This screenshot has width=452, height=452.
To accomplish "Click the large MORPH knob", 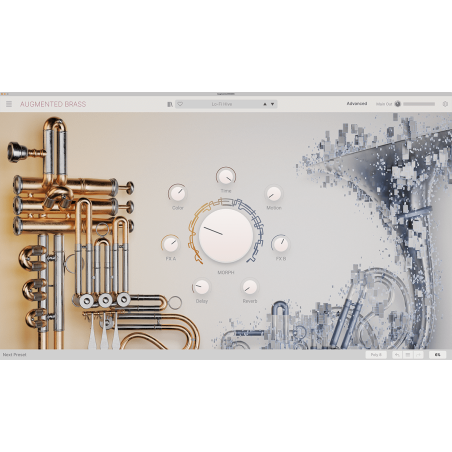I will click(226, 235).
